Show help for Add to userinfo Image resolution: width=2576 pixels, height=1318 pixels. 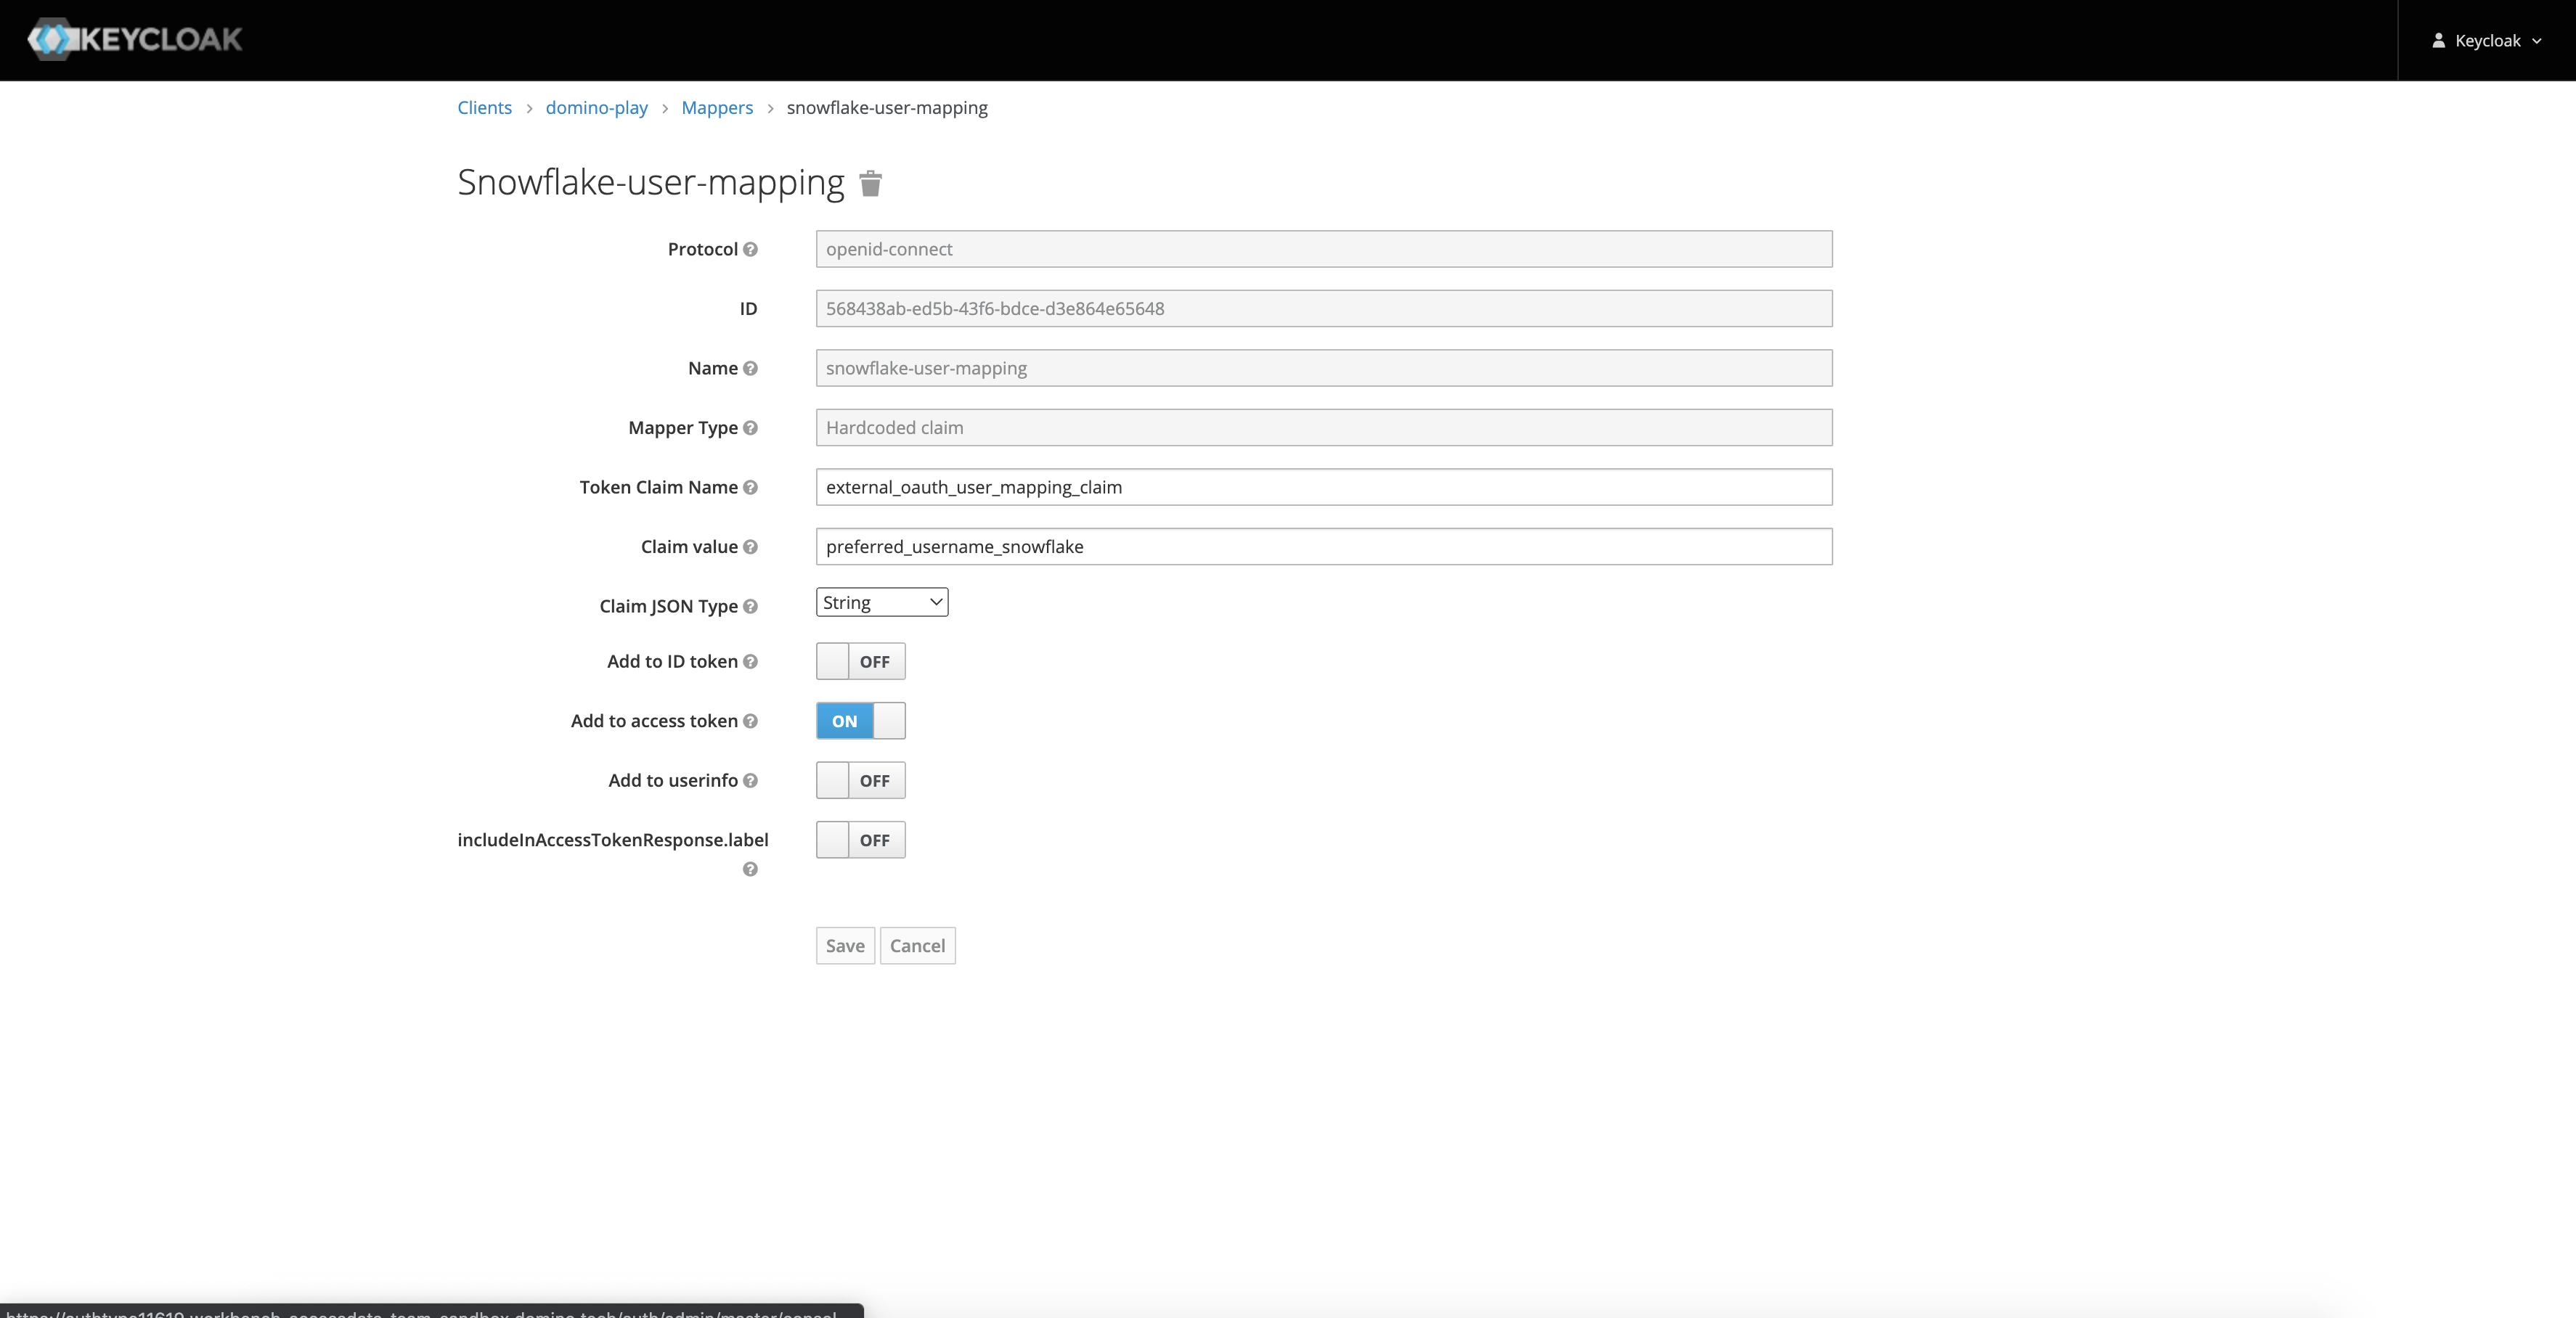[x=750, y=780]
